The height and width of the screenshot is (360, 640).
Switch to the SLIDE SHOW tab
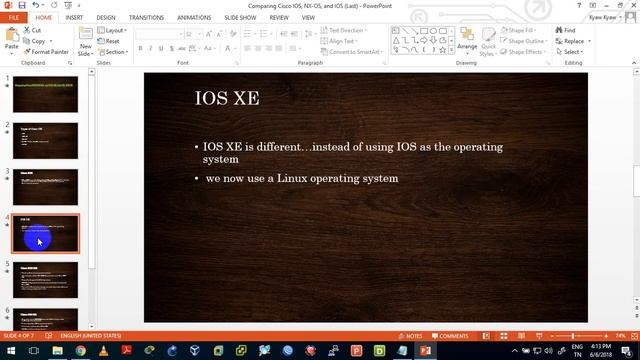coord(240,18)
